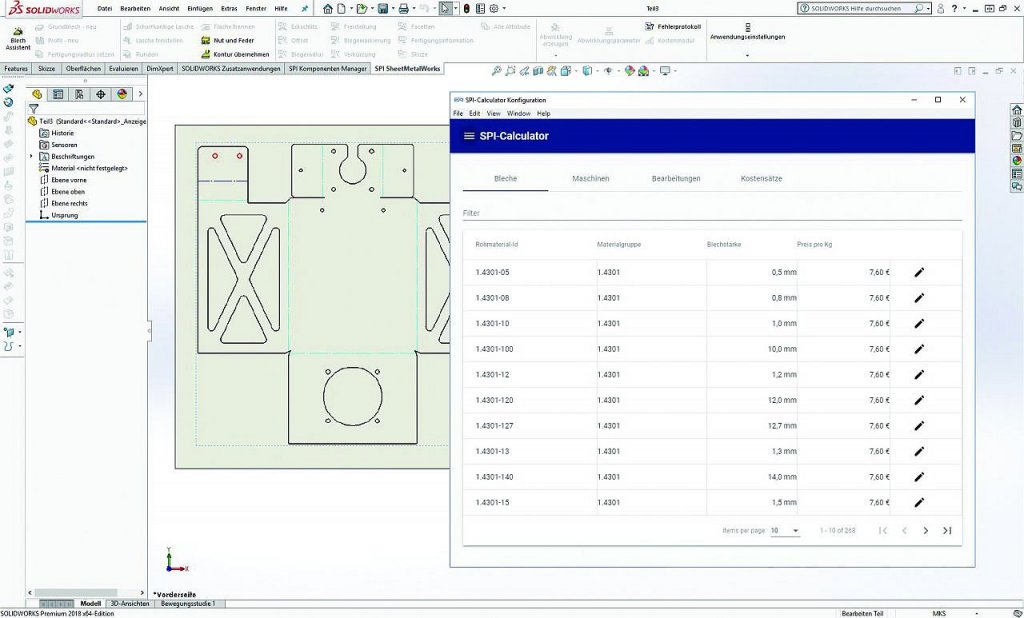This screenshot has width=1024, height=618.
Task: Open the FeatureManager filter funnel icon
Action: coord(34,108)
